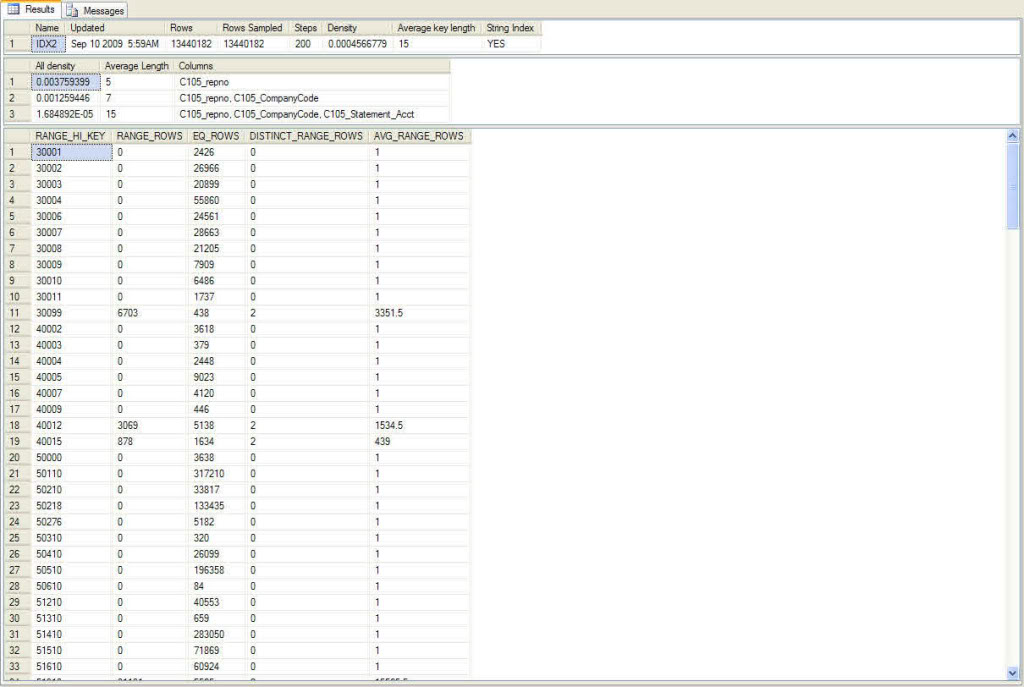Click the sheet icon on the Messages tab
The image size is (1024, 687).
[x=71, y=10]
